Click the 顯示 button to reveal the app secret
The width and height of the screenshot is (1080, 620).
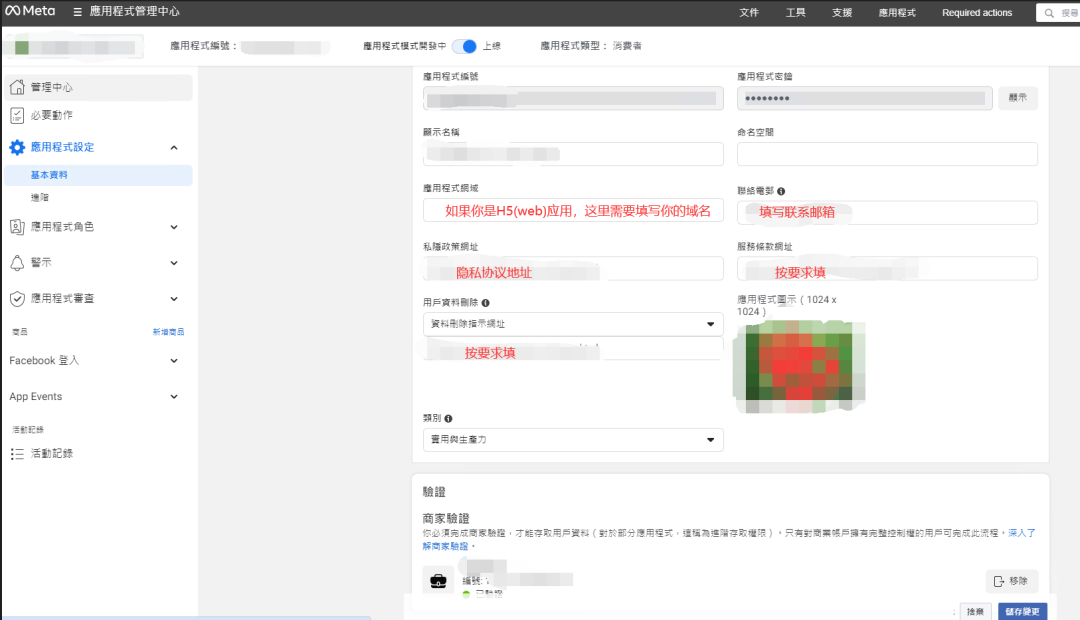coord(1017,98)
